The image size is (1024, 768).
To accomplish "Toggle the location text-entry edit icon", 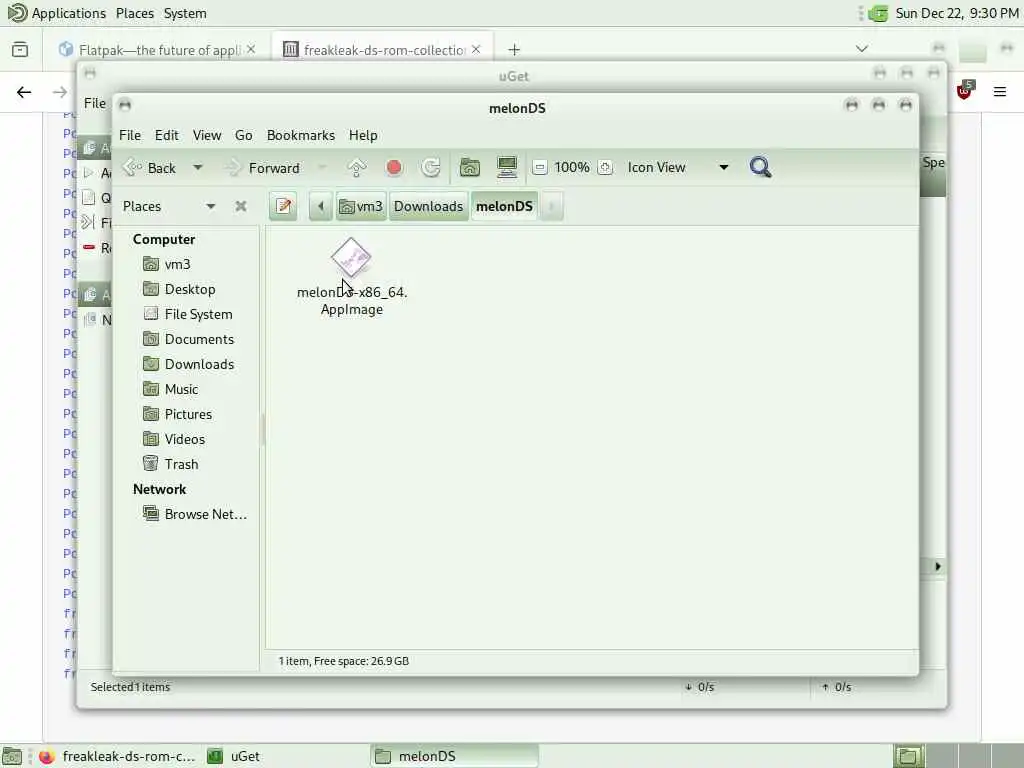I will (x=283, y=206).
